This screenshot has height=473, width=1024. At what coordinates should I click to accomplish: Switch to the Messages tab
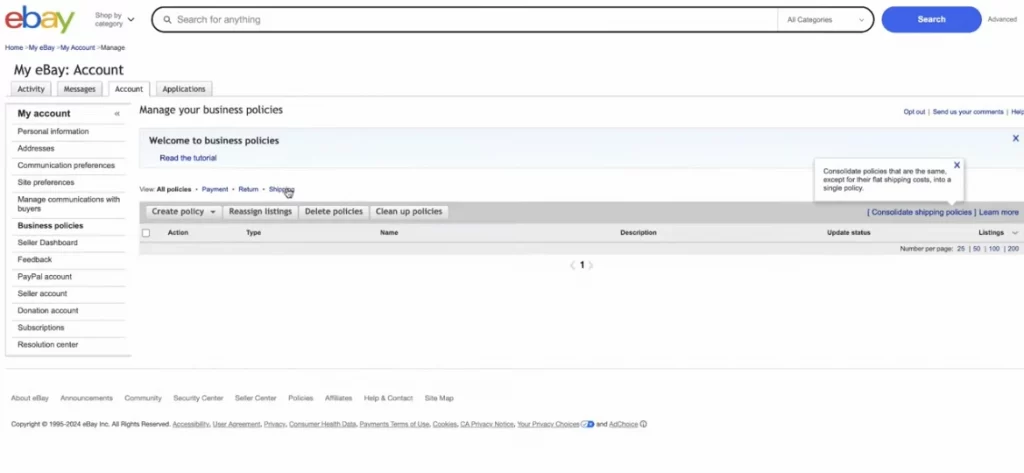pyautogui.click(x=80, y=89)
